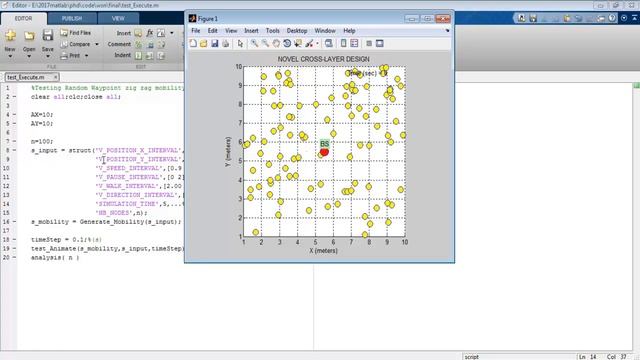Click the Uncomment icon in Comment row
The width and height of the screenshot is (640, 360).
tap(150, 44)
